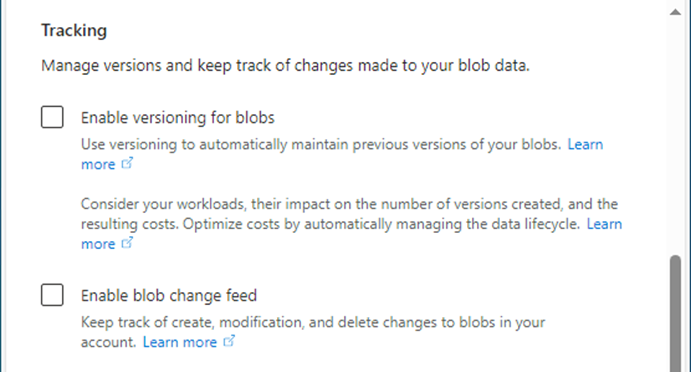Click scroll-up arrow at top of scrollbar

[x=675, y=12]
